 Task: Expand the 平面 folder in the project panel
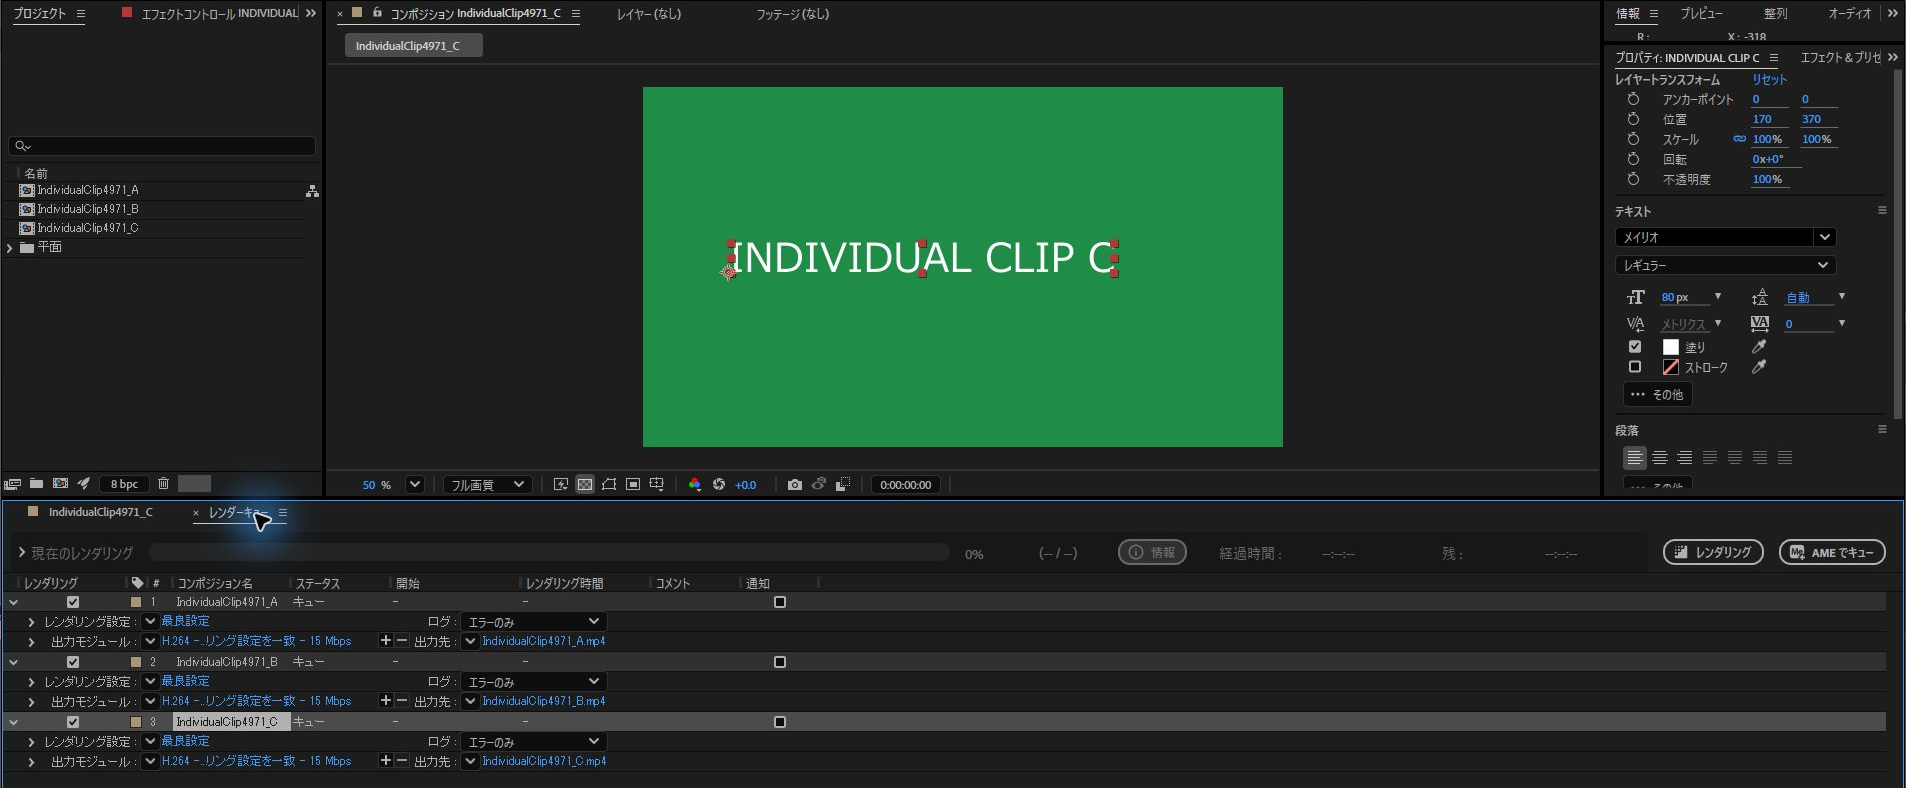pos(10,247)
